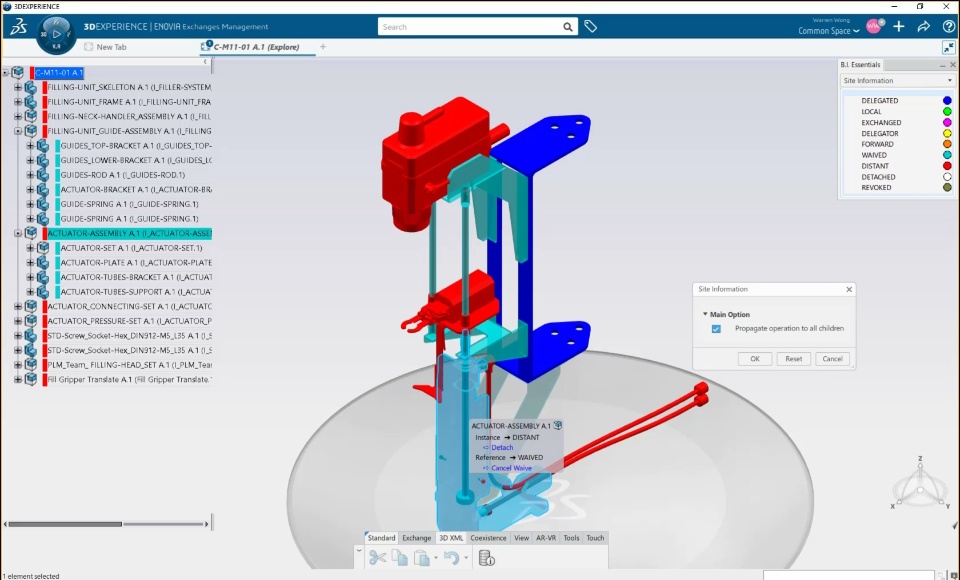
Task: Open the Help question mark icon
Action: tap(948, 26)
